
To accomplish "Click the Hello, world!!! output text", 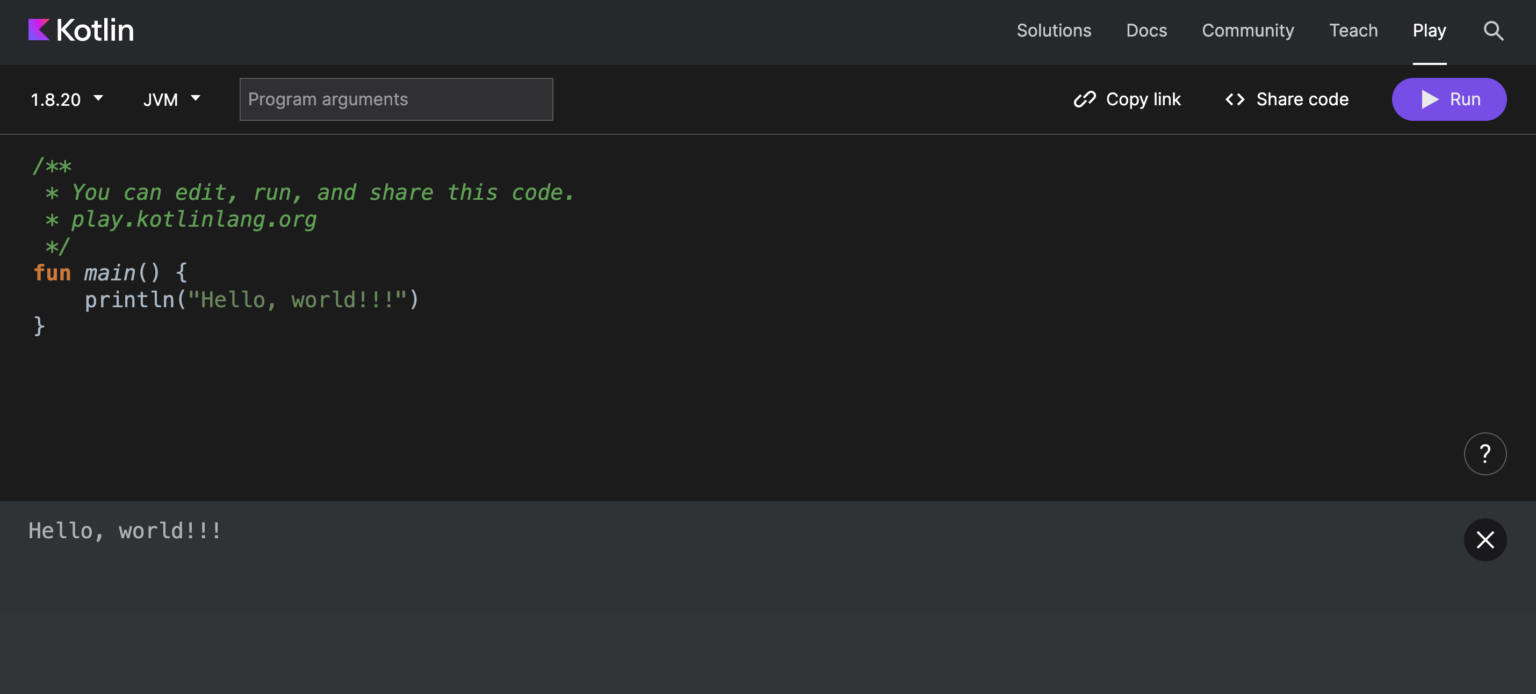I will point(125,531).
